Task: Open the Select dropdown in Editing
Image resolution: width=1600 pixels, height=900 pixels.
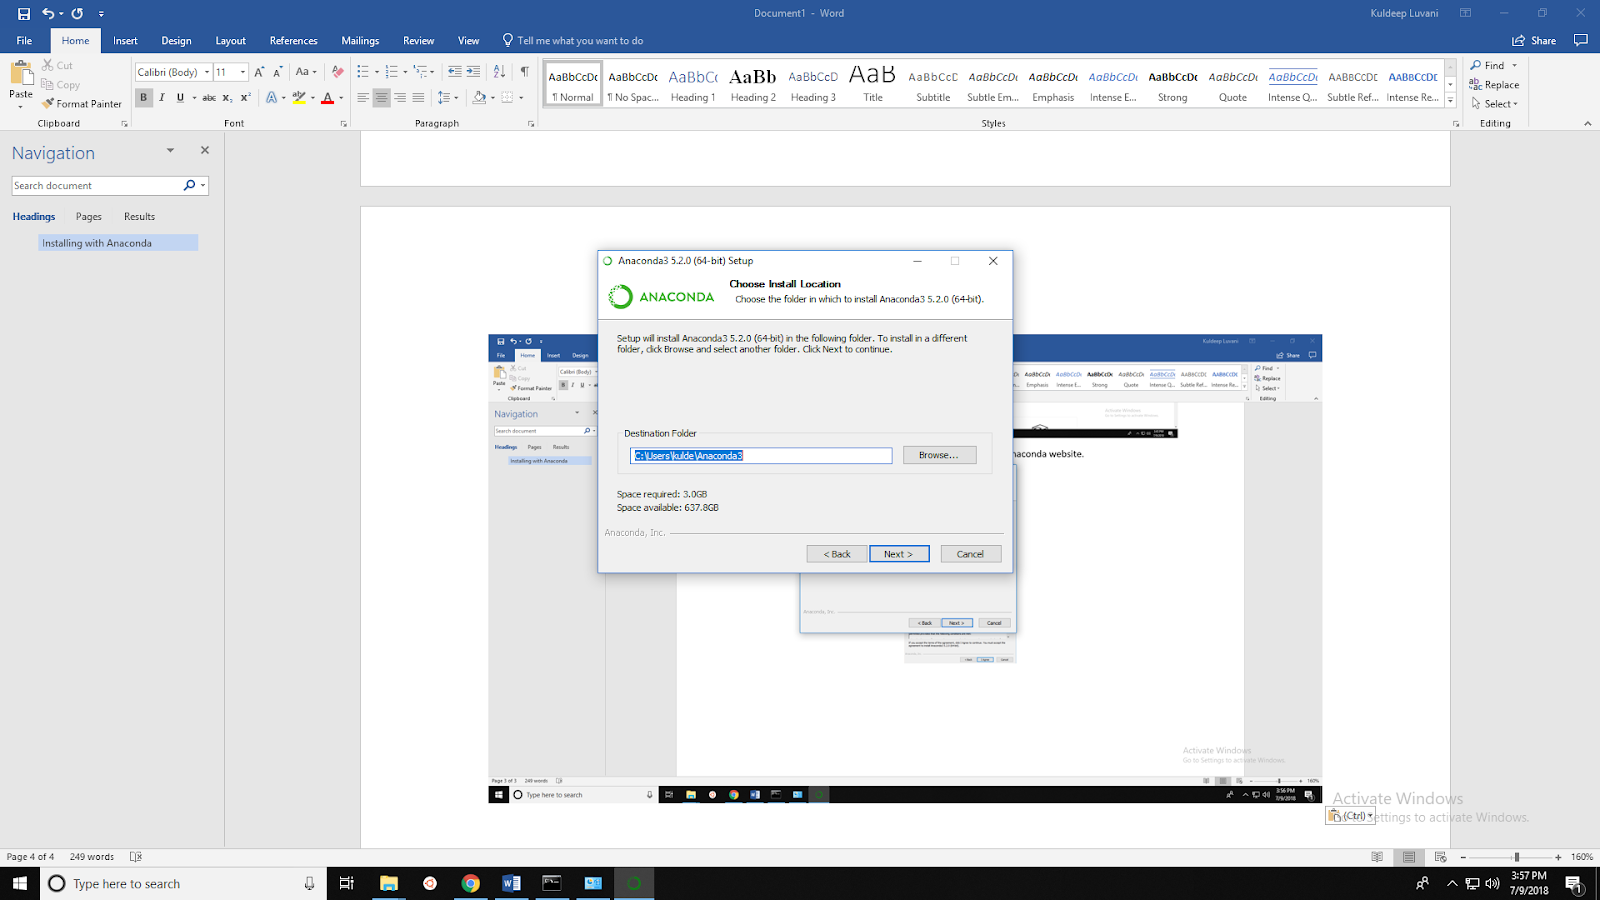Action: tap(1494, 103)
